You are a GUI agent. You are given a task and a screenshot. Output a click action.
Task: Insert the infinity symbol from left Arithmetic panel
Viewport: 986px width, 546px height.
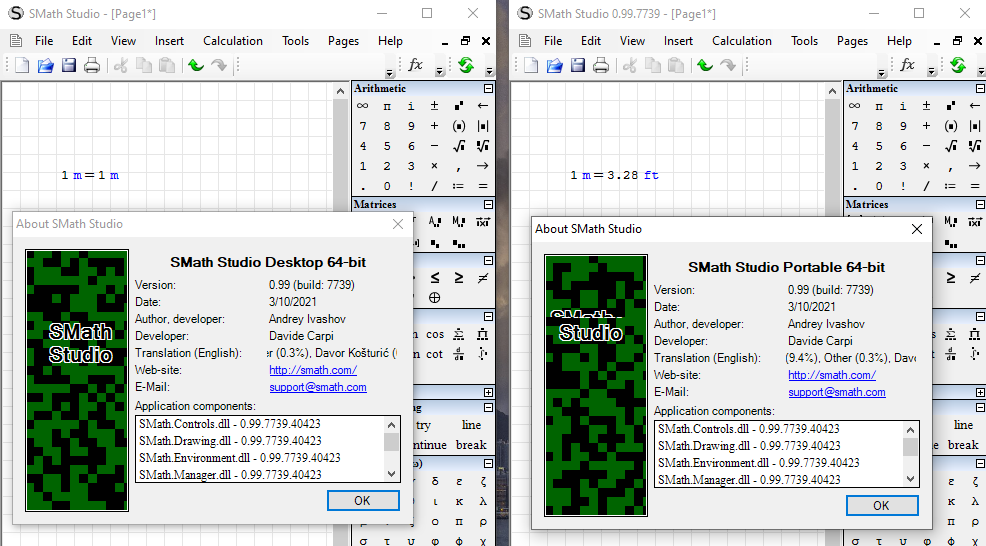[x=362, y=106]
